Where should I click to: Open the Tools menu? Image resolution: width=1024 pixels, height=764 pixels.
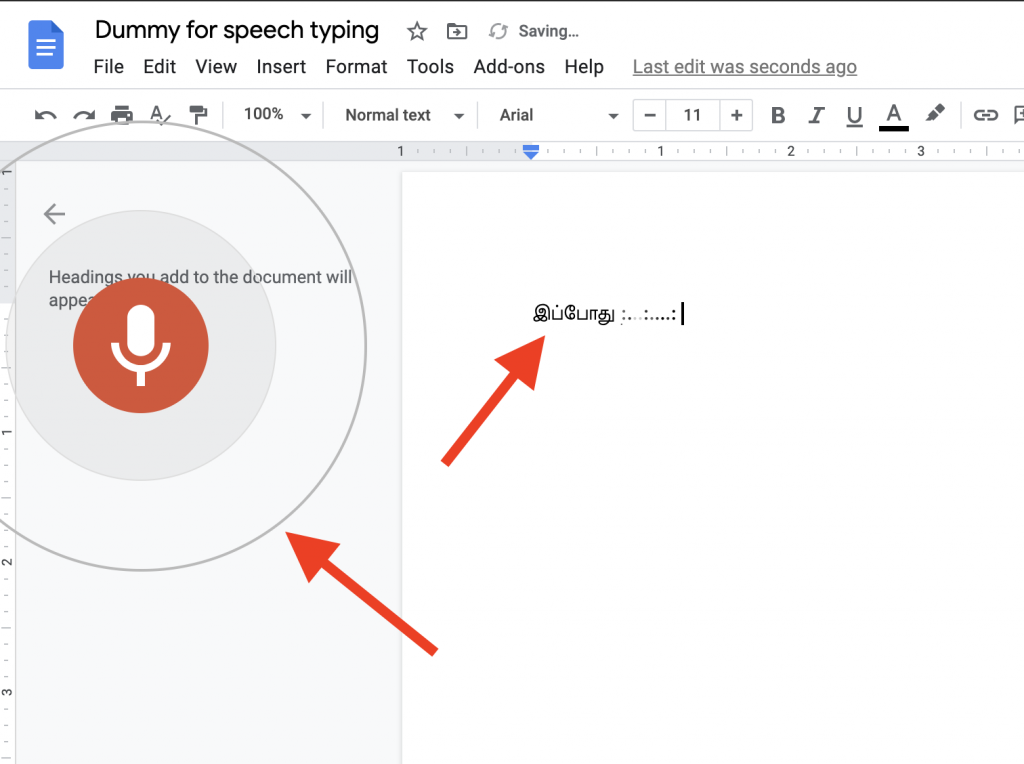point(430,67)
